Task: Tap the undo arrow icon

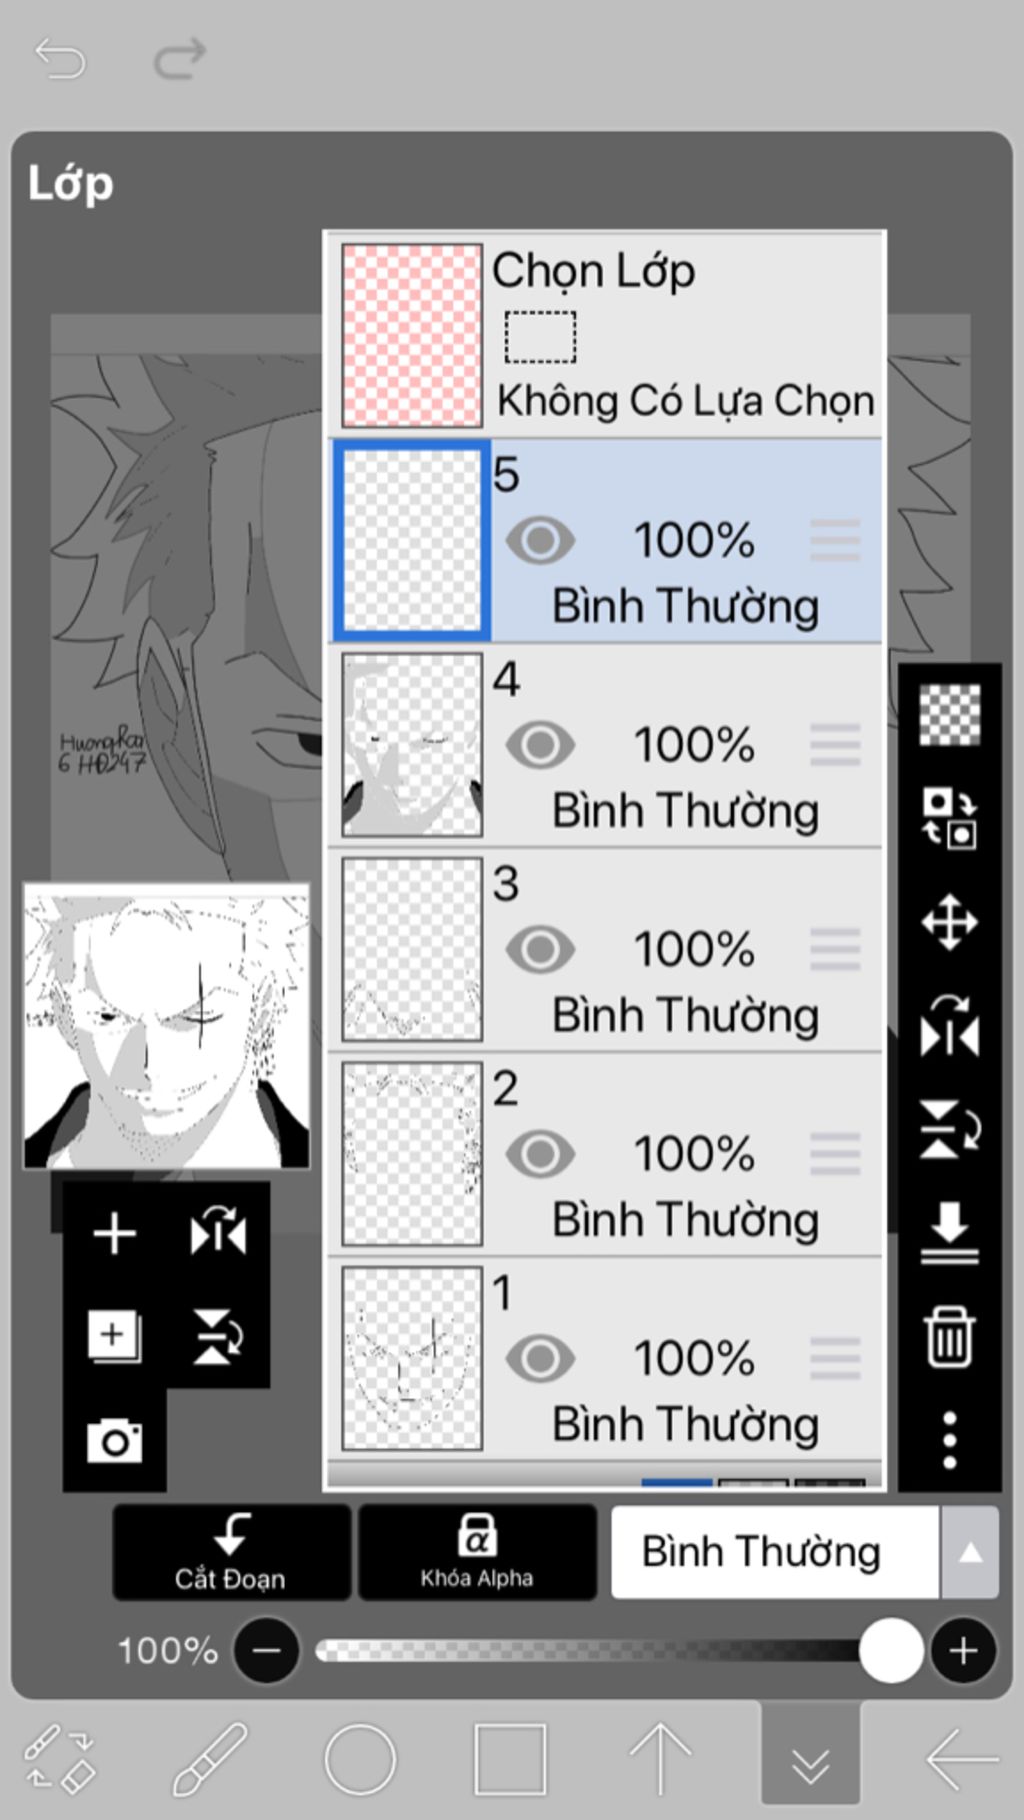Action: coord(60,58)
